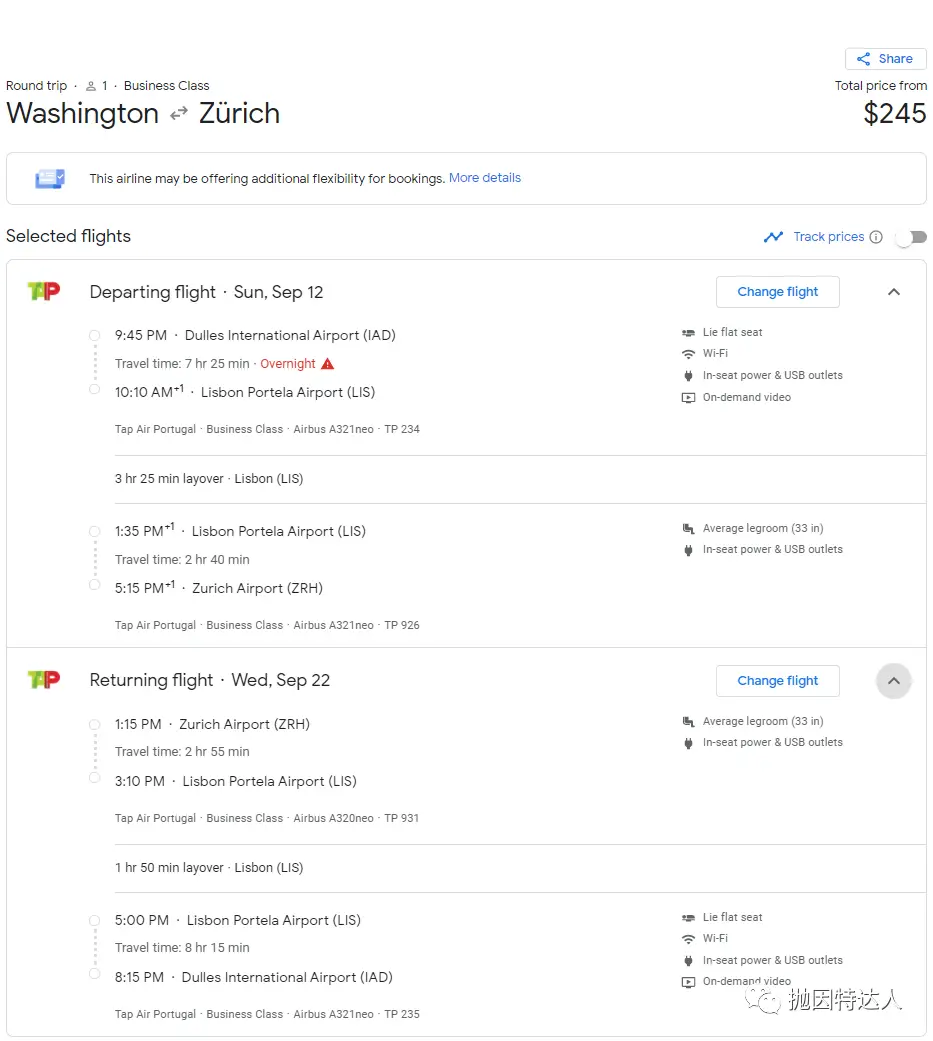Change the departing flight on Sep 12
This screenshot has width=933, height=1041.
pos(778,292)
